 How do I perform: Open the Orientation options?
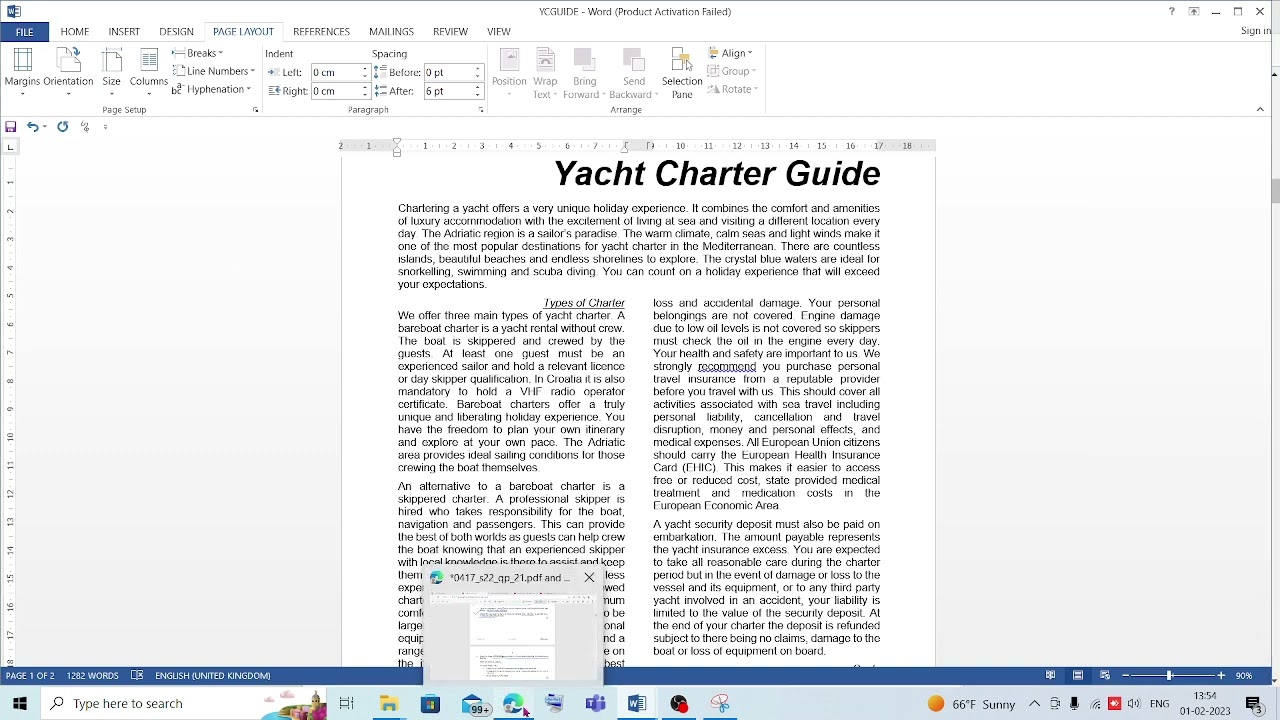pos(68,72)
